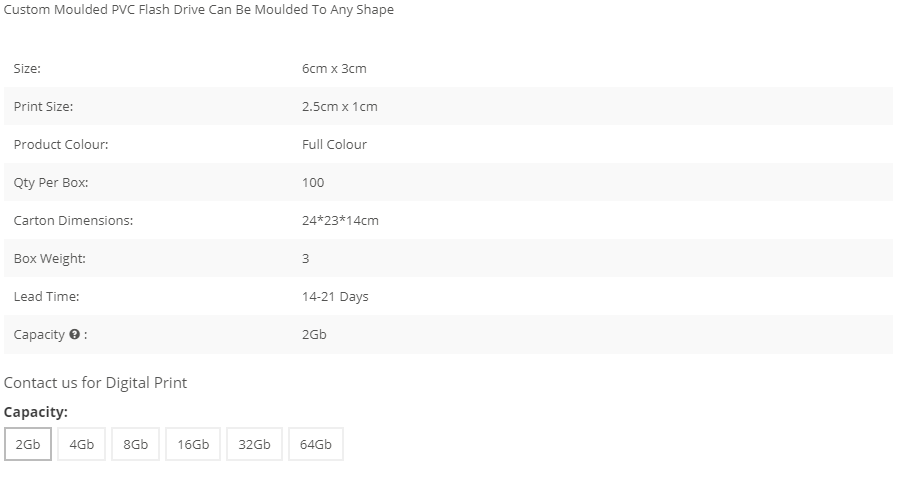The width and height of the screenshot is (904, 480).
Task: Select the 2Gb capacity option
Action: click(28, 444)
